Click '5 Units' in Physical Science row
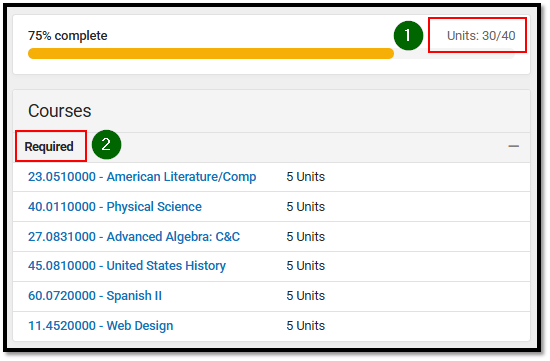This screenshot has width=550, height=361. pyautogui.click(x=306, y=207)
